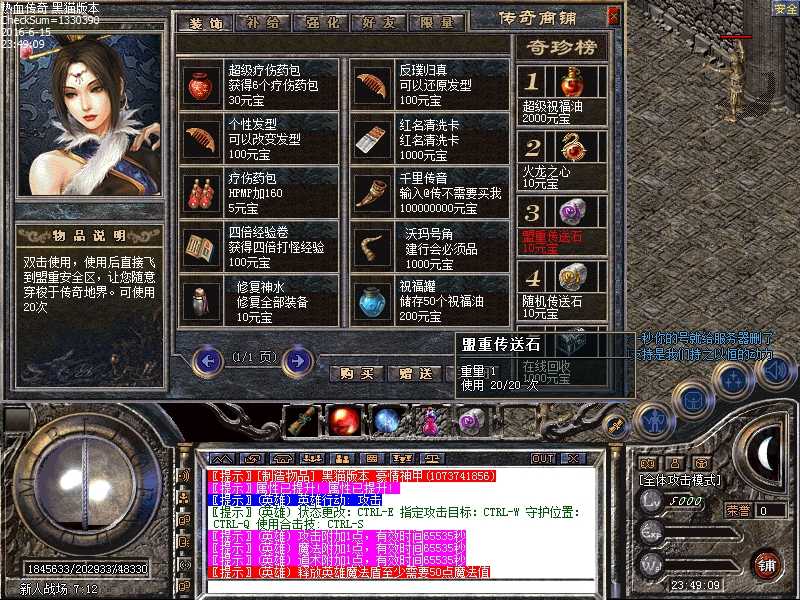Click the grid chat toolbar icon
This screenshot has height=600, width=800.
pos(372,459)
